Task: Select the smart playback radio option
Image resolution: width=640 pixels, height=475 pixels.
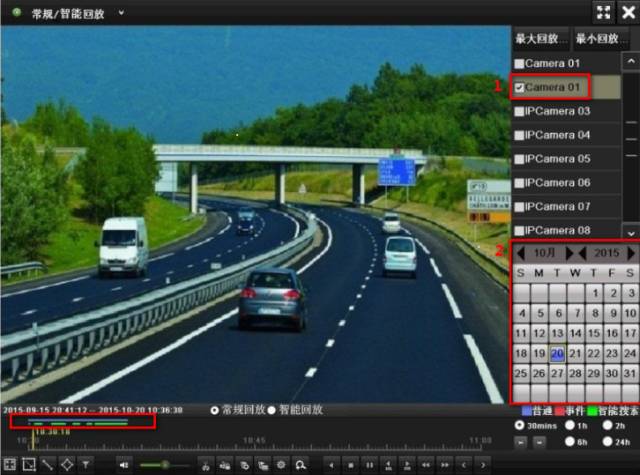Action: (271, 410)
